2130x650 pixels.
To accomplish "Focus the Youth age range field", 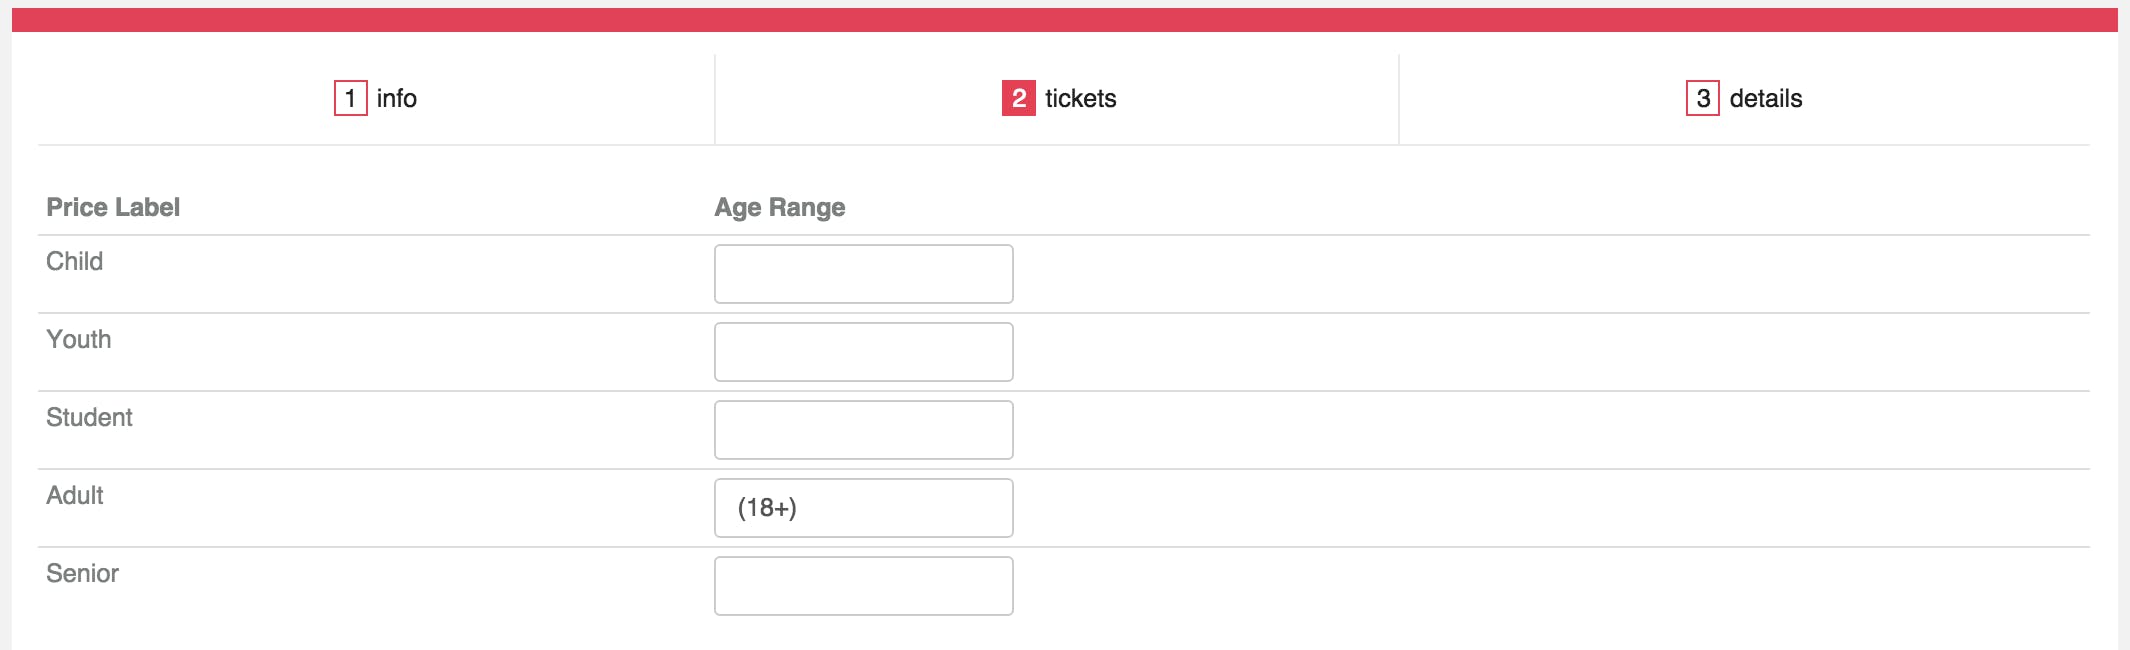I will pos(864,352).
